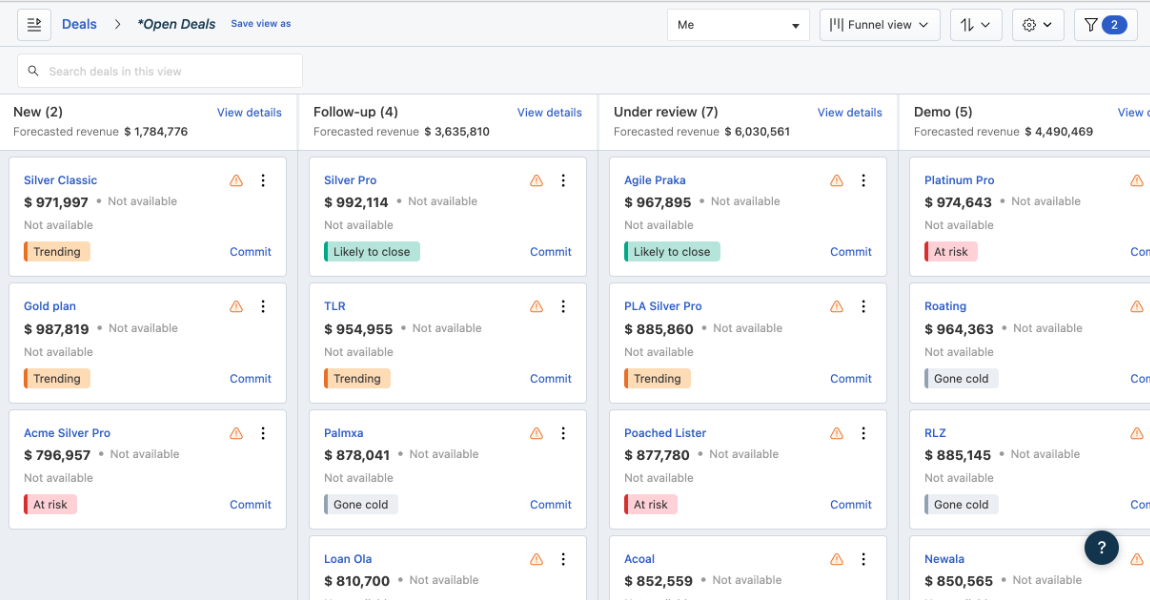Click View details for Follow-up stage

(x=549, y=112)
